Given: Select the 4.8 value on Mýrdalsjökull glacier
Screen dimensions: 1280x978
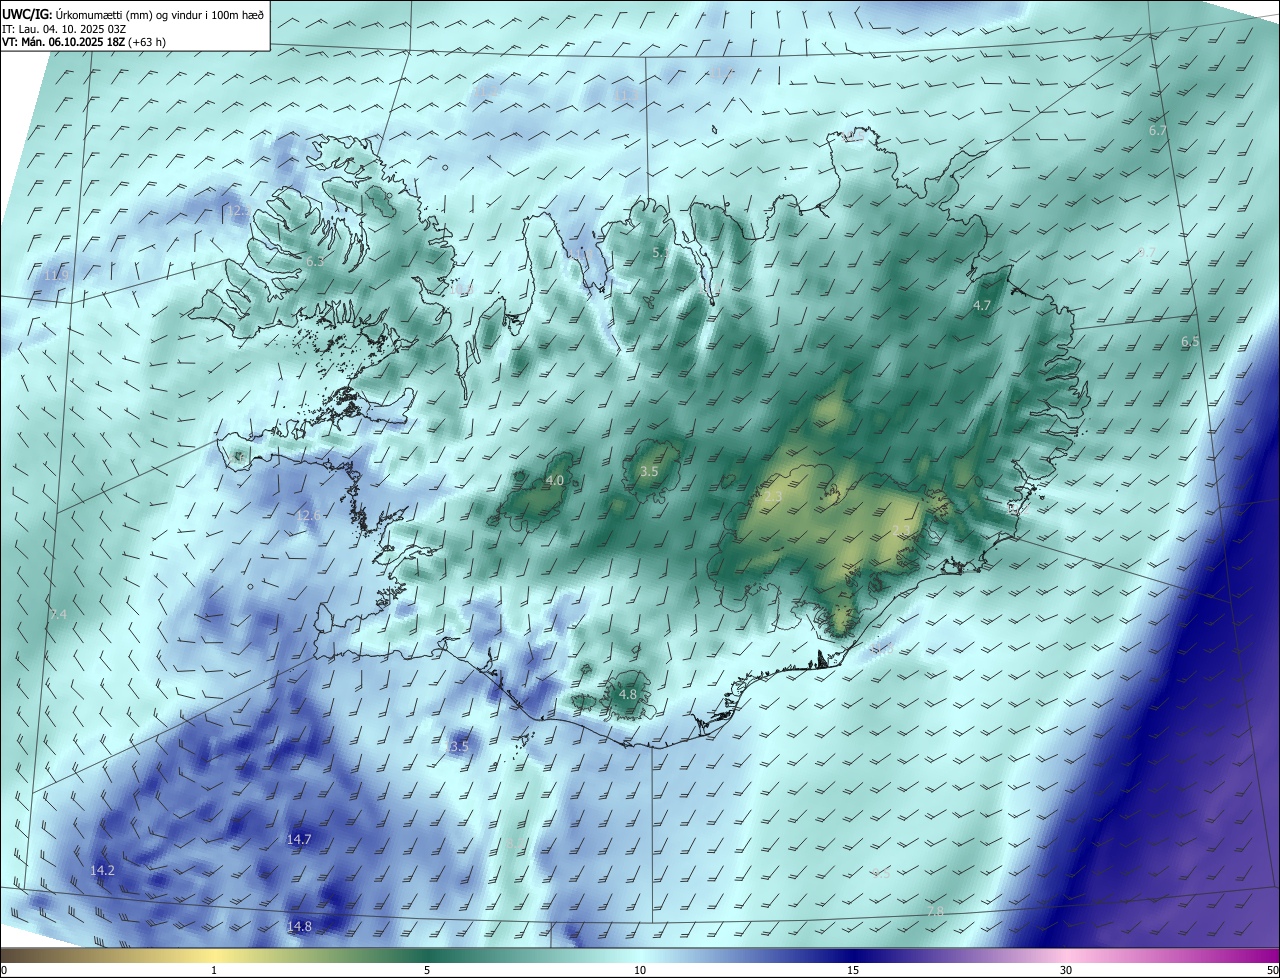Looking at the screenshot, I should click(x=628, y=694).
